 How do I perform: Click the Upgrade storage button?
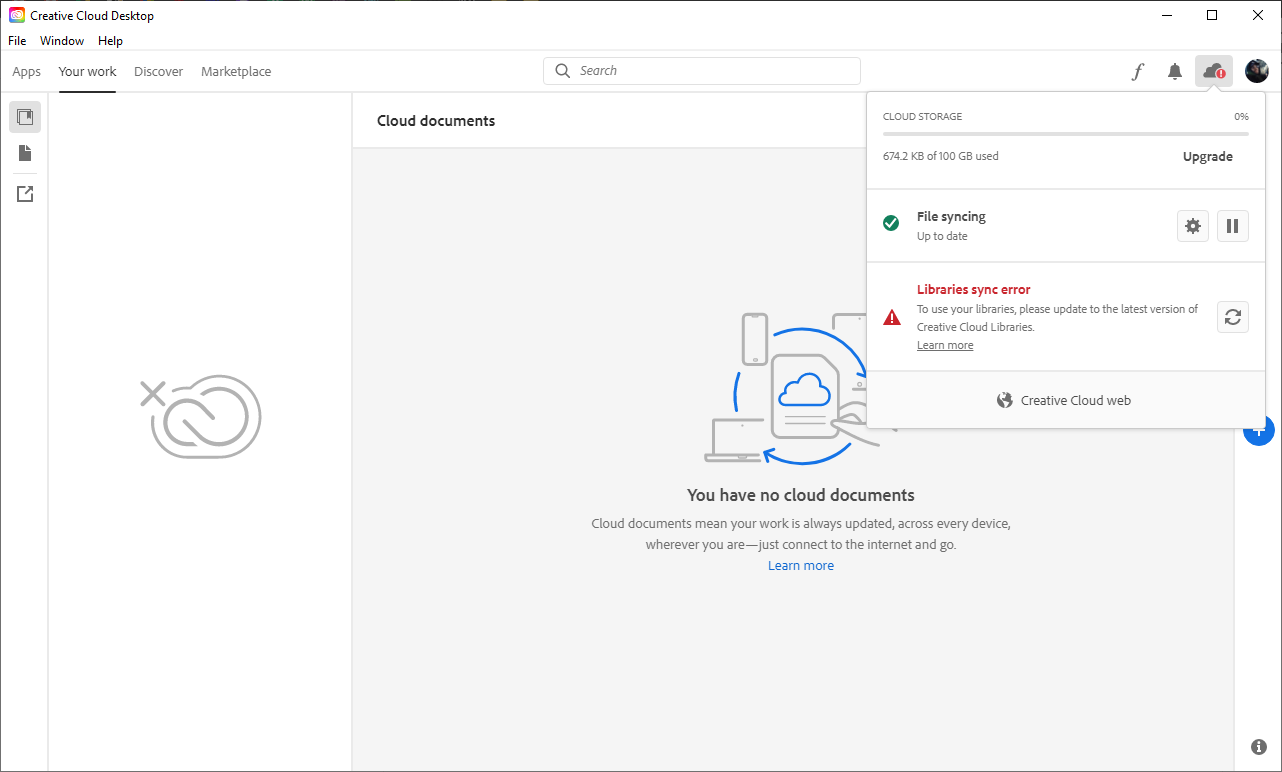tap(1207, 157)
